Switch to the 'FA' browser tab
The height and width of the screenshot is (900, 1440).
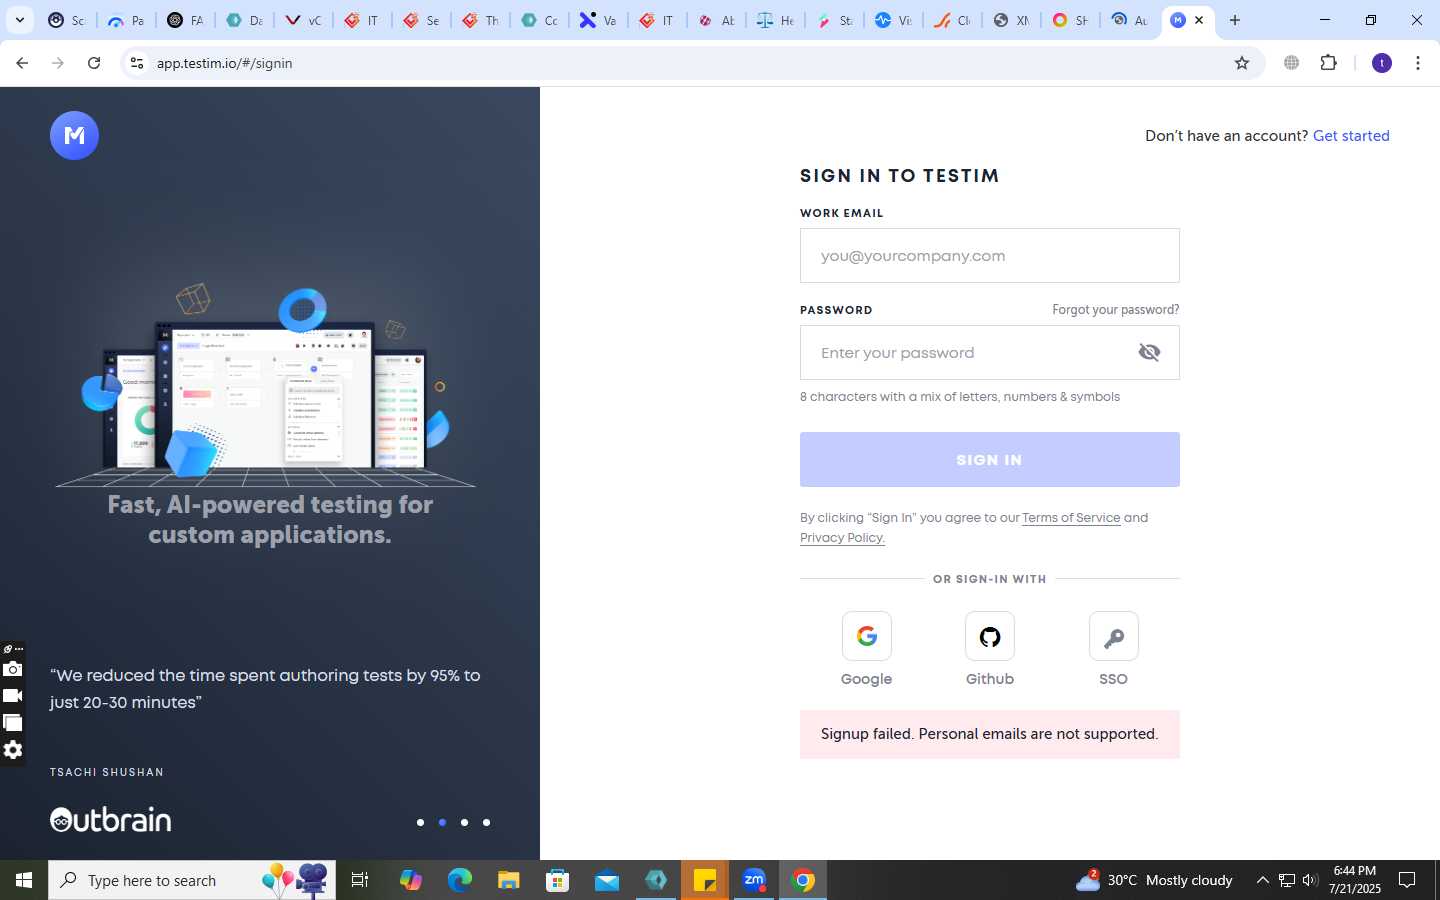pos(185,20)
